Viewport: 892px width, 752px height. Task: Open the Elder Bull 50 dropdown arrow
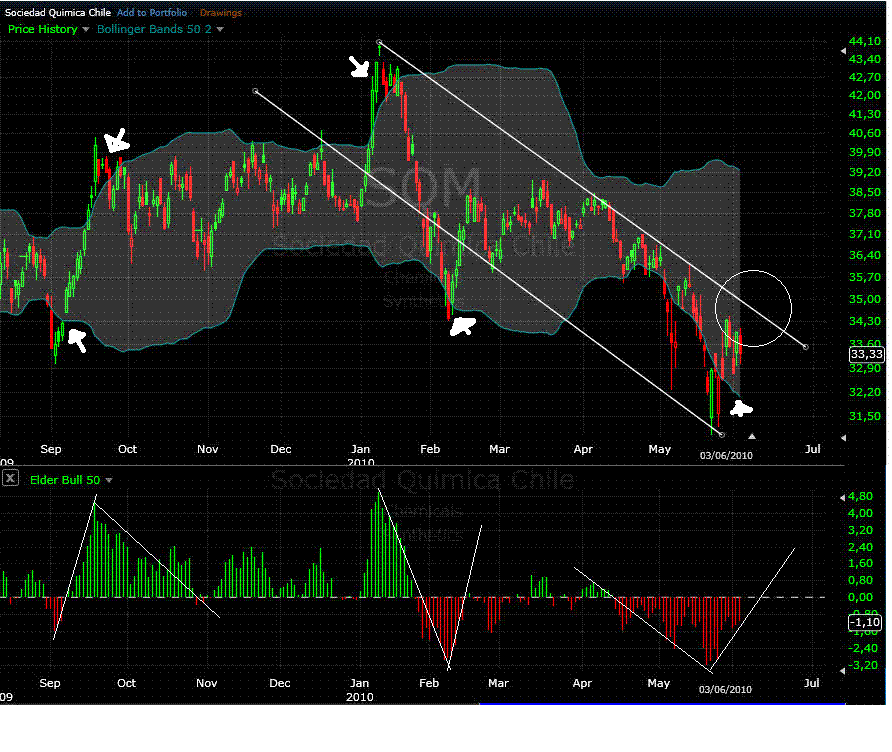point(109,480)
